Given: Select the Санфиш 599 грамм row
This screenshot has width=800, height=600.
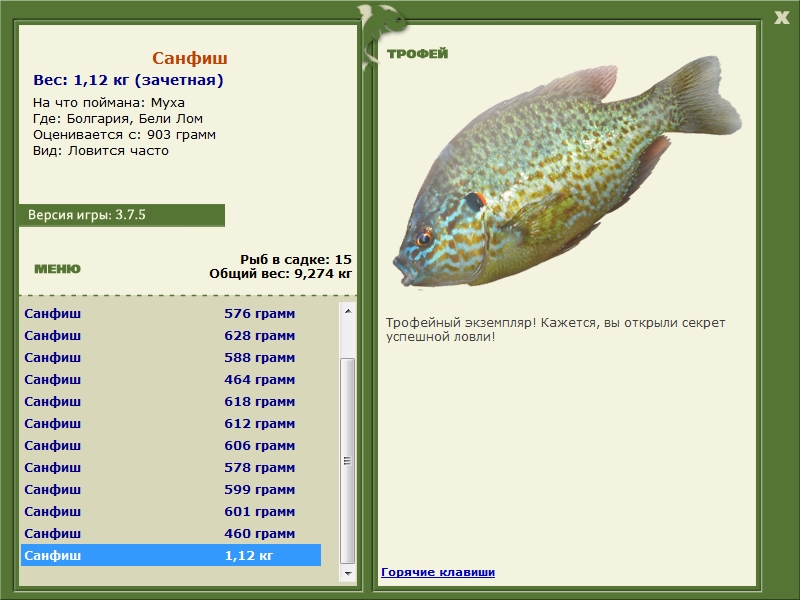Looking at the screenshot, I should [171, 489].
